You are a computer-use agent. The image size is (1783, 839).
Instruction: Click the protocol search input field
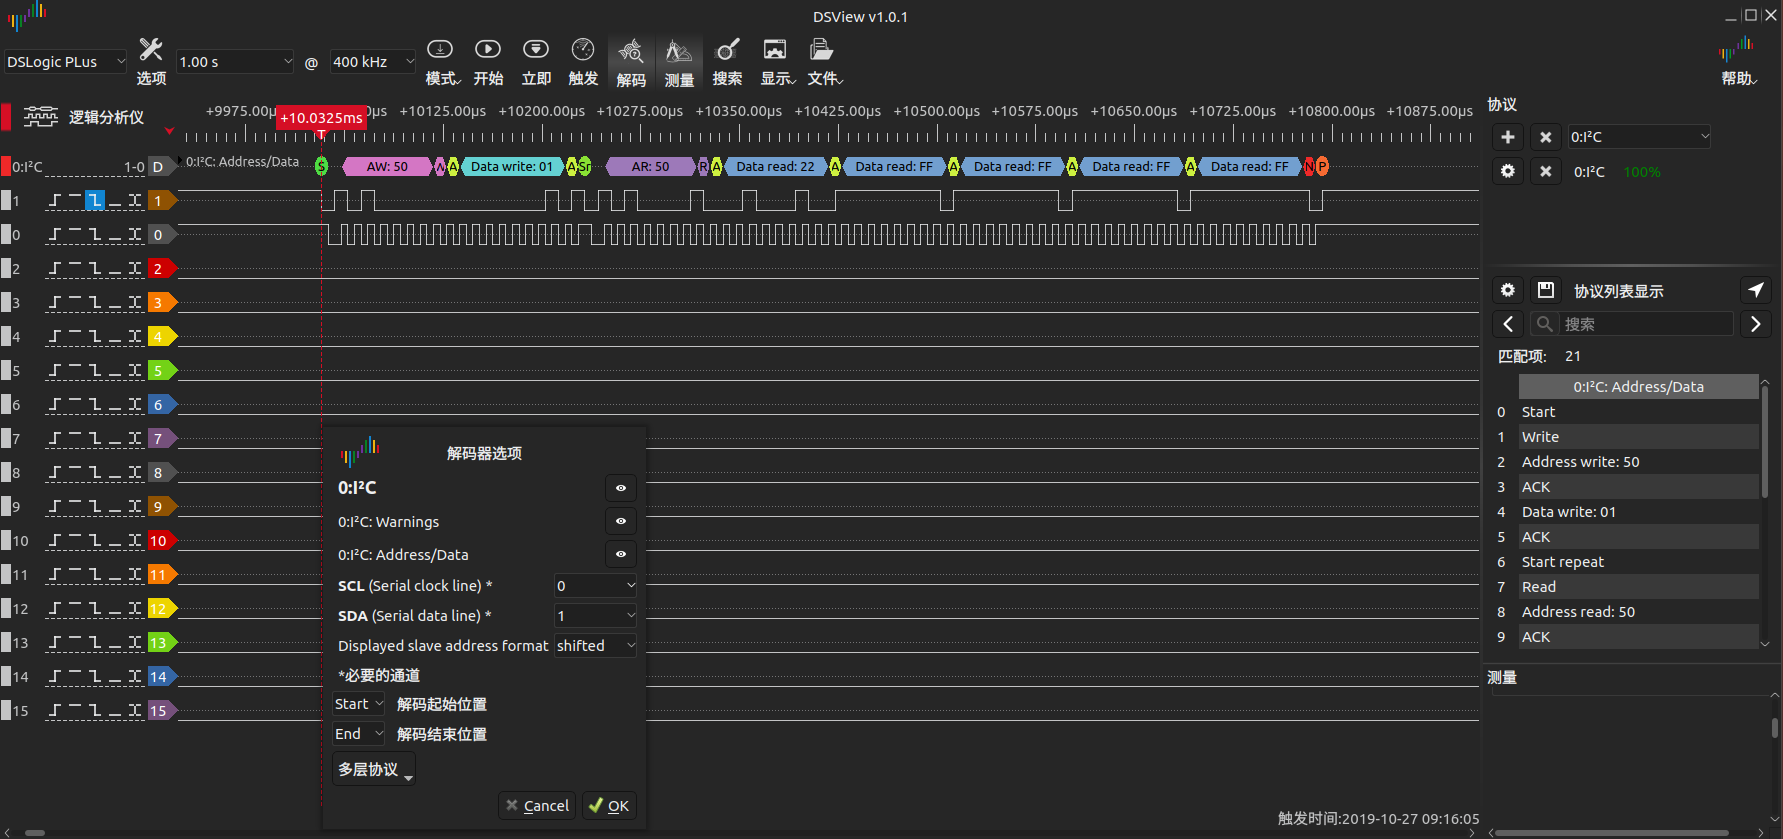[1644, 324]
